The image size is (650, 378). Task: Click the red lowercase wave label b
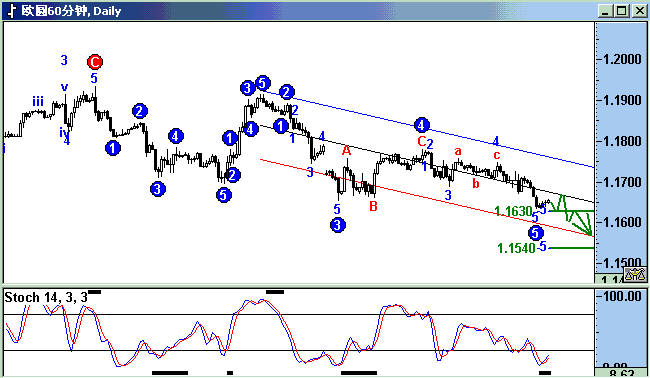point(476,183)
